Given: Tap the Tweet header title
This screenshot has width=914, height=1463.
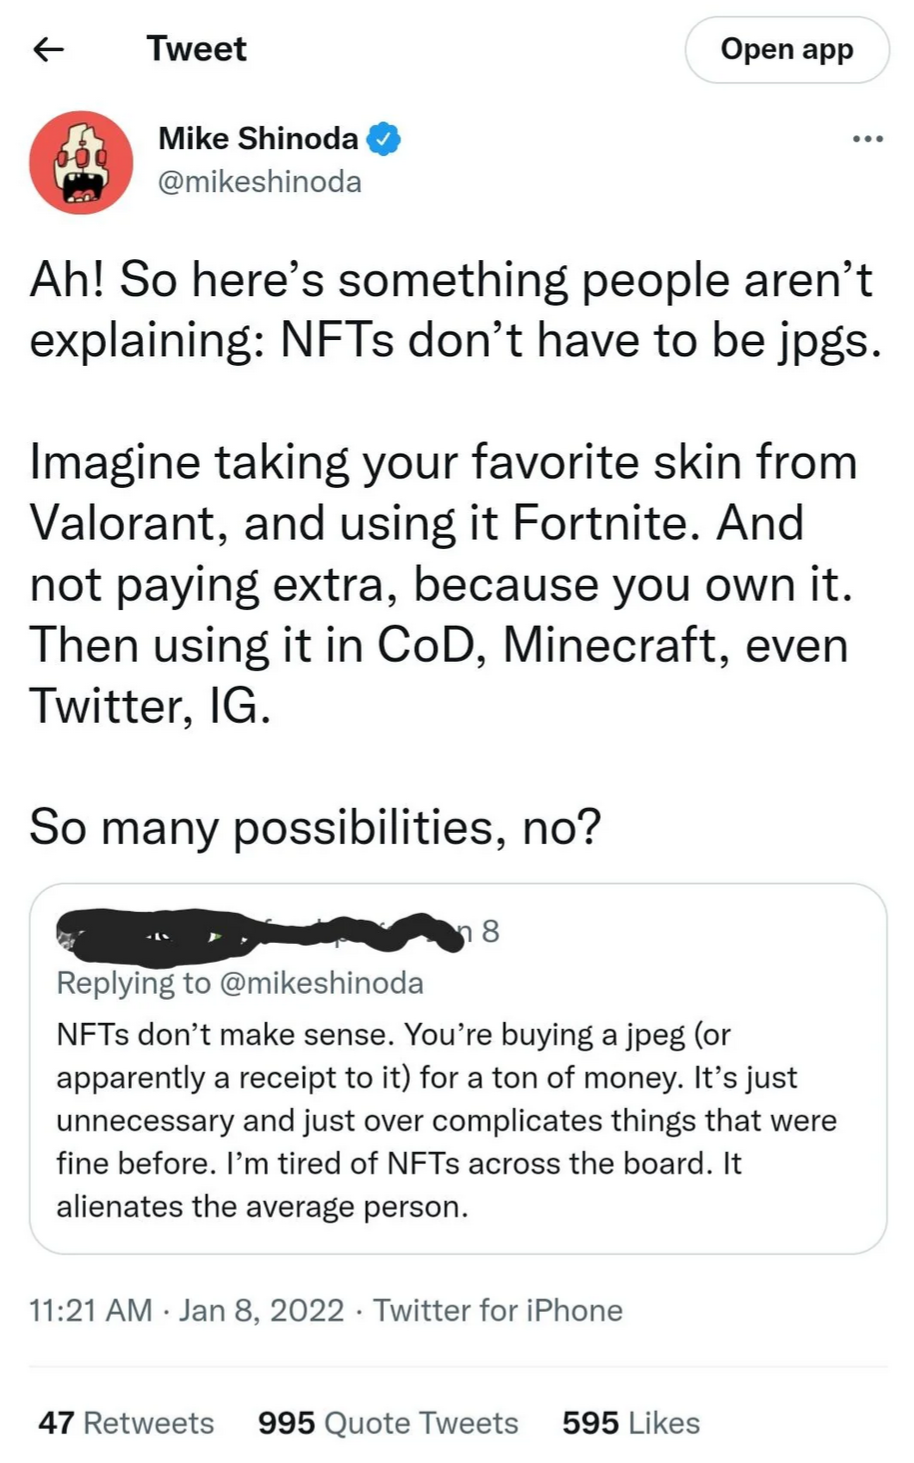Looking at the screenshot, I should (x=196, y=49).
